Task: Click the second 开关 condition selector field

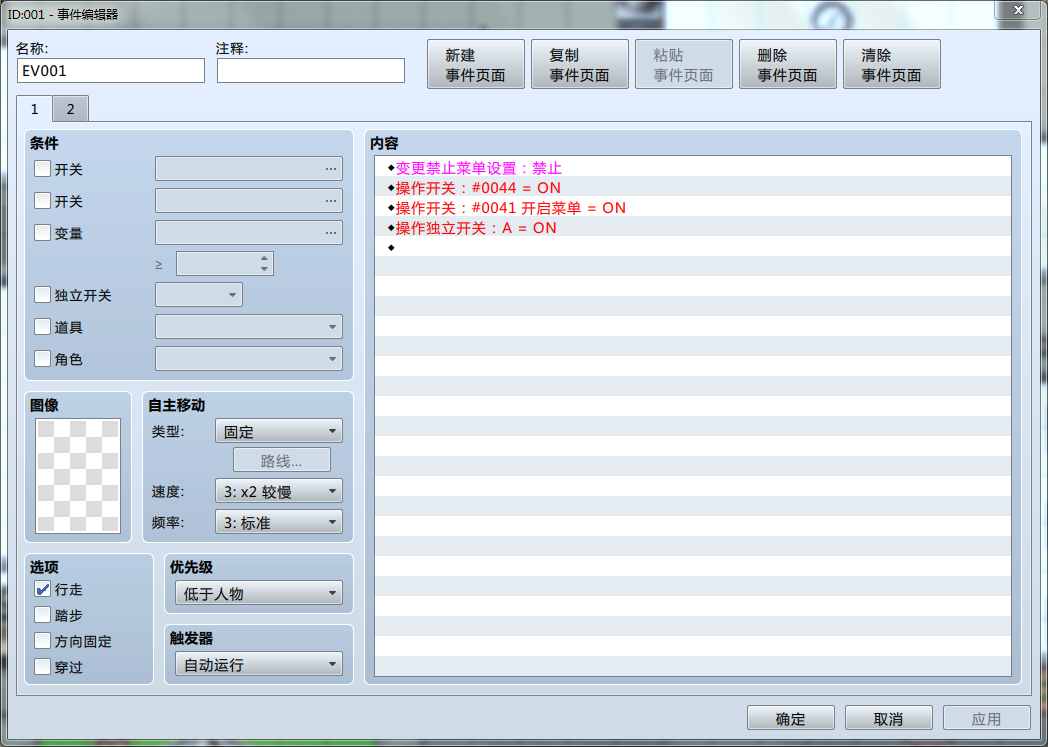Action: point(249,201)
